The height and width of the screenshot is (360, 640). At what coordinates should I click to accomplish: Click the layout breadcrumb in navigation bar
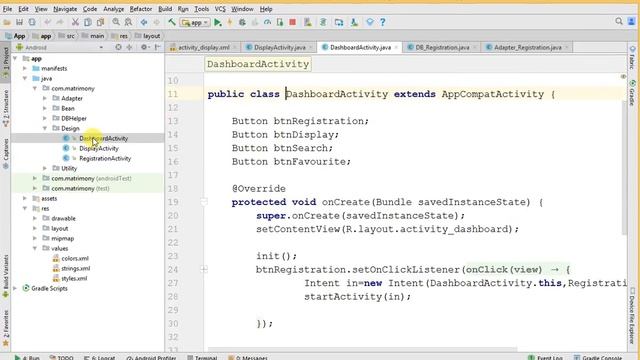click(x=148, y=36)
